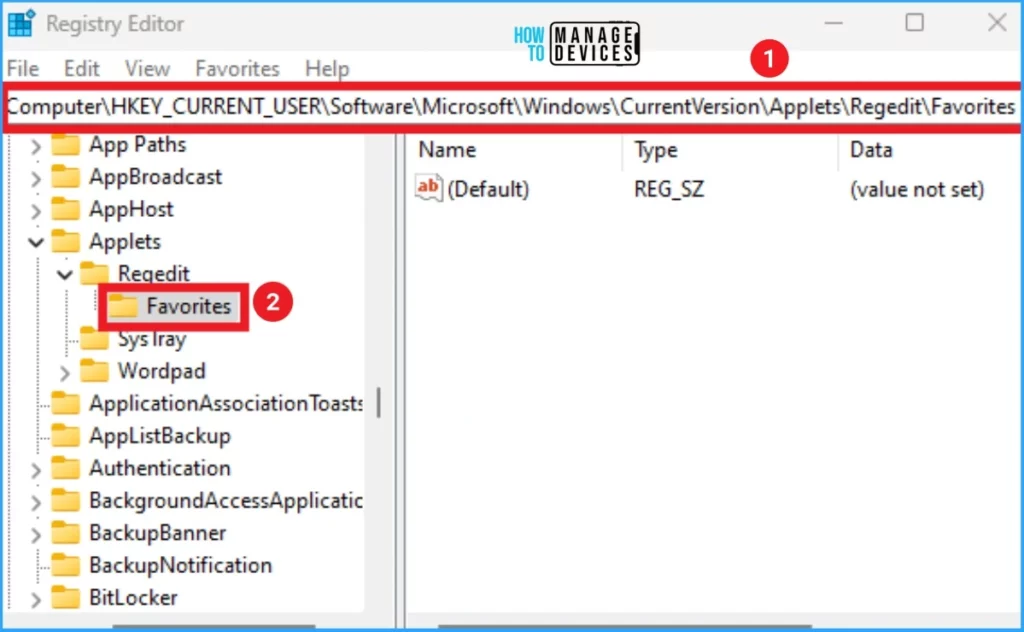Click the BackupBanner folder icon

pos(65,533)
